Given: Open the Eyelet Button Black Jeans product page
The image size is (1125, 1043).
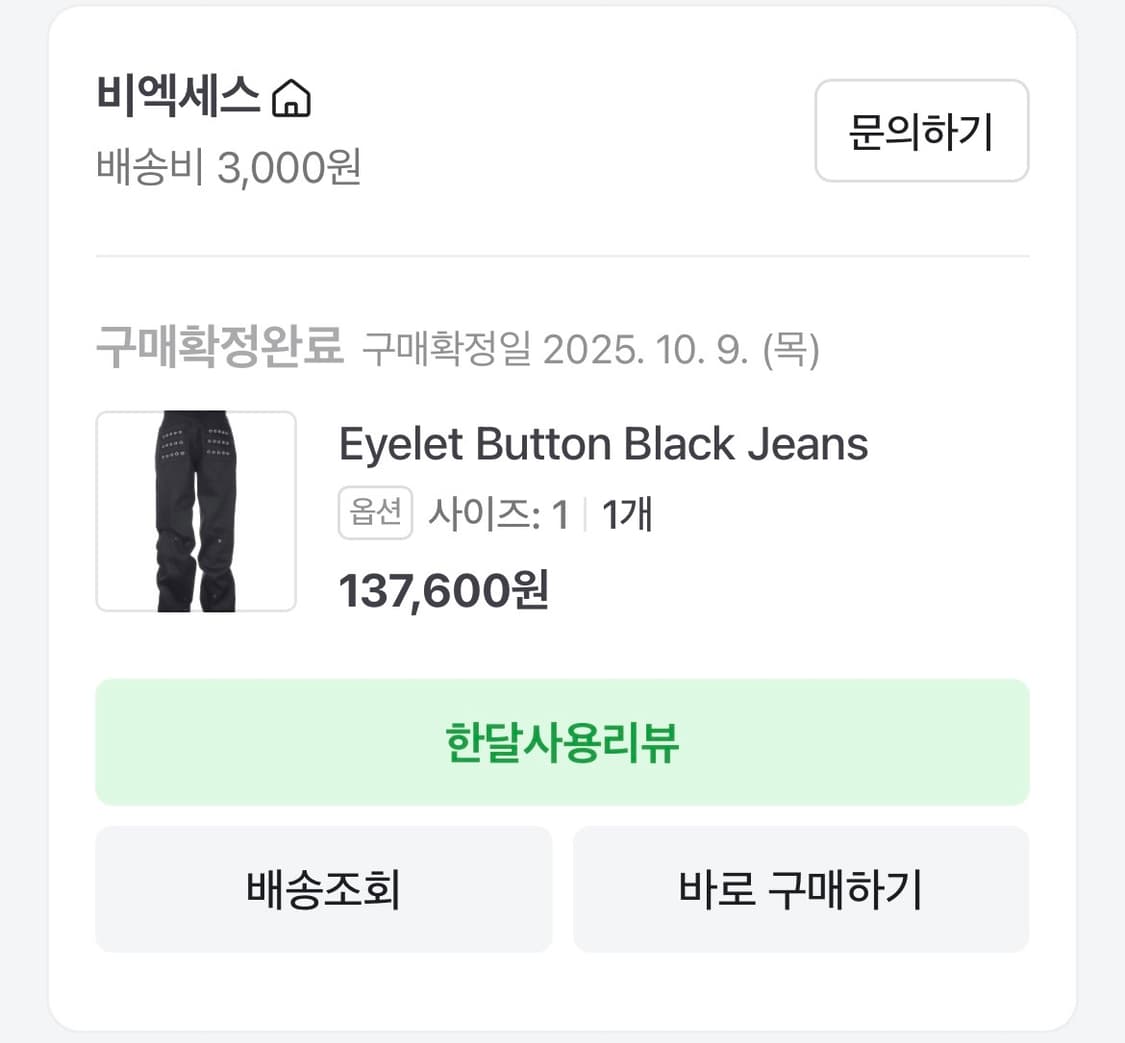Looking at the screenshot, I should click(603, 443).
